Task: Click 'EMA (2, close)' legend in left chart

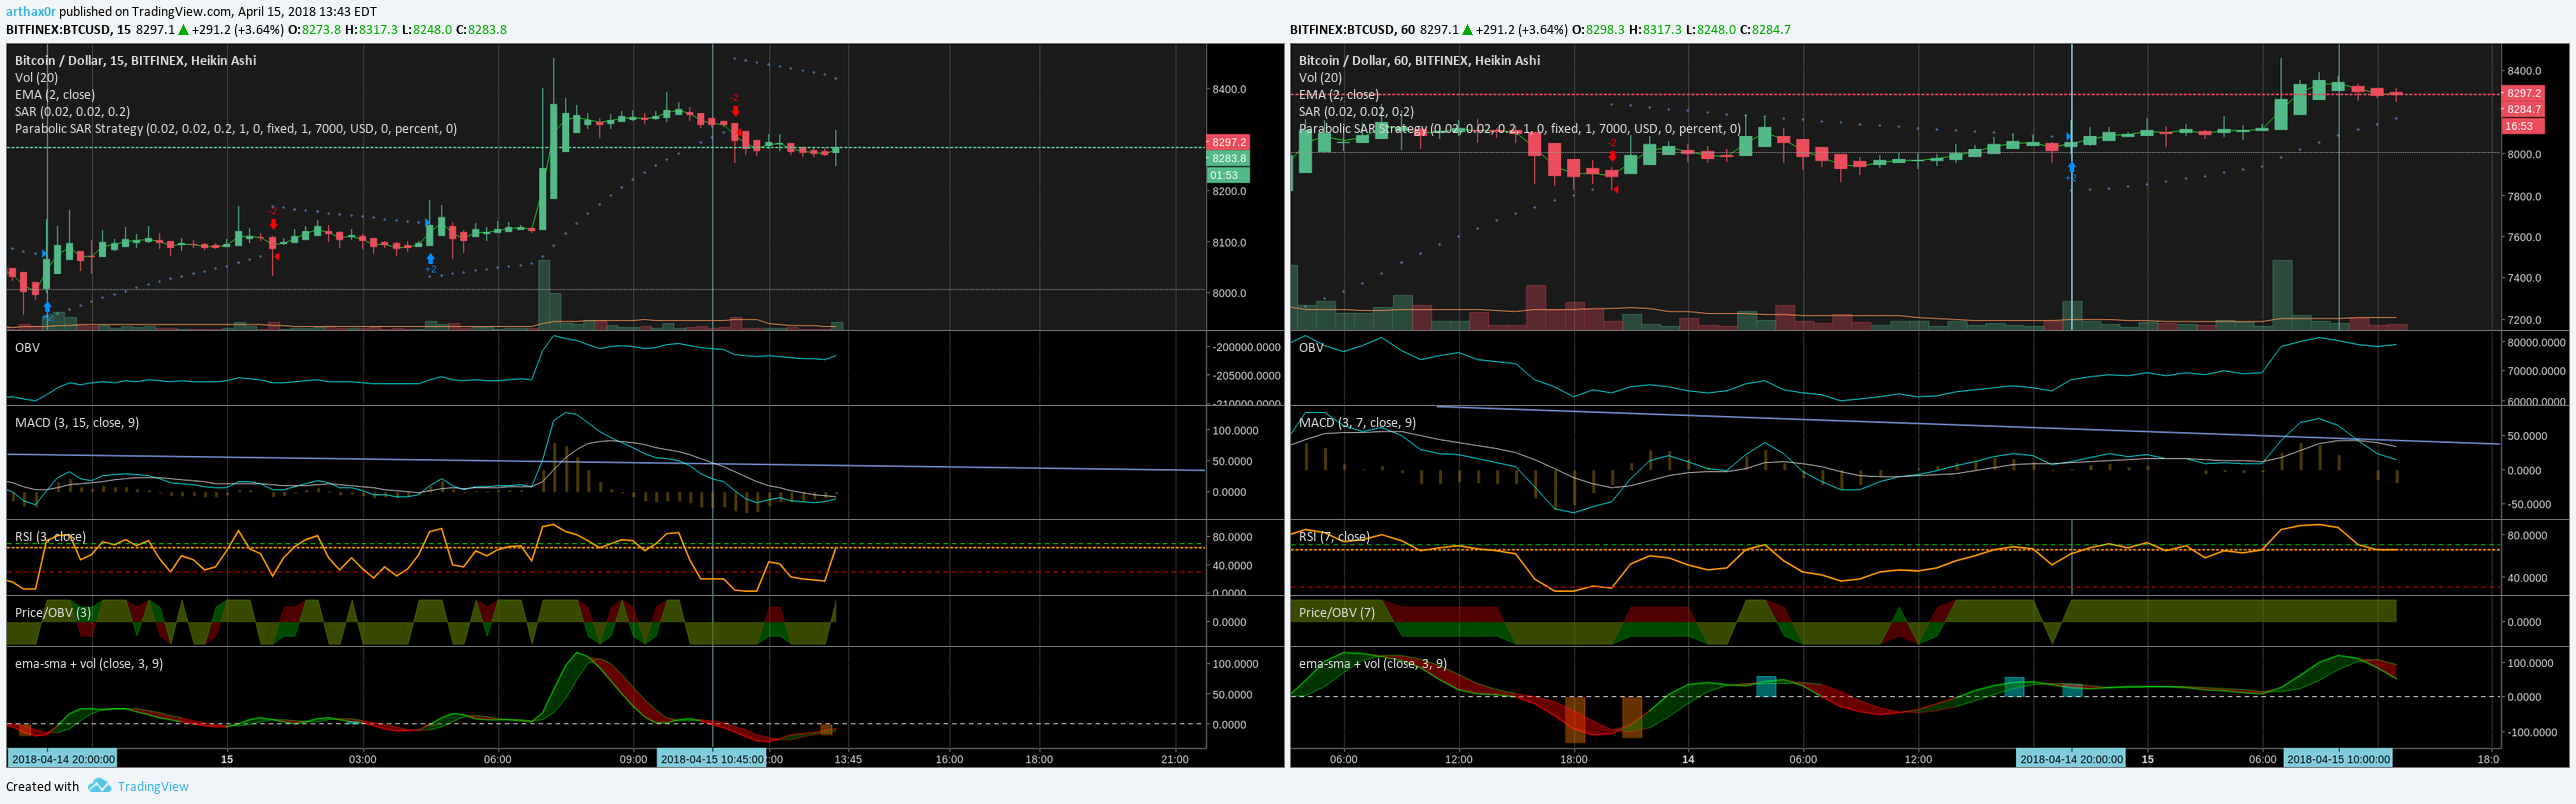Action: point(55,94)
